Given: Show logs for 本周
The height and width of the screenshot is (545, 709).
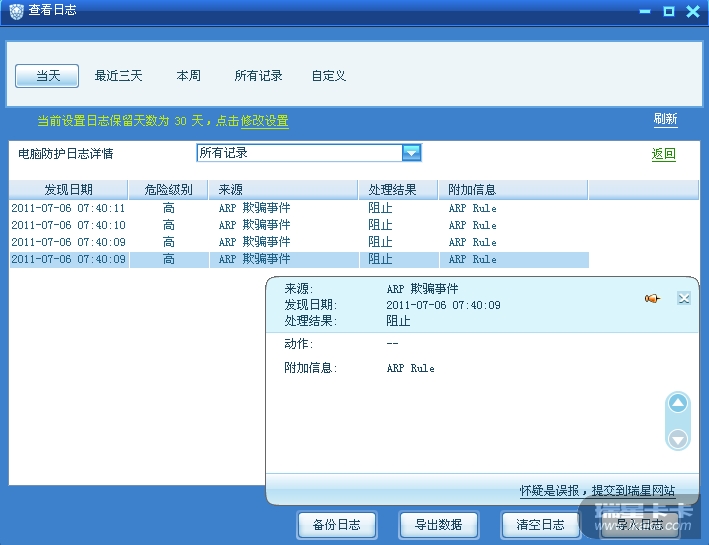Looking at the screenshot, I should [x=188, y=76].
